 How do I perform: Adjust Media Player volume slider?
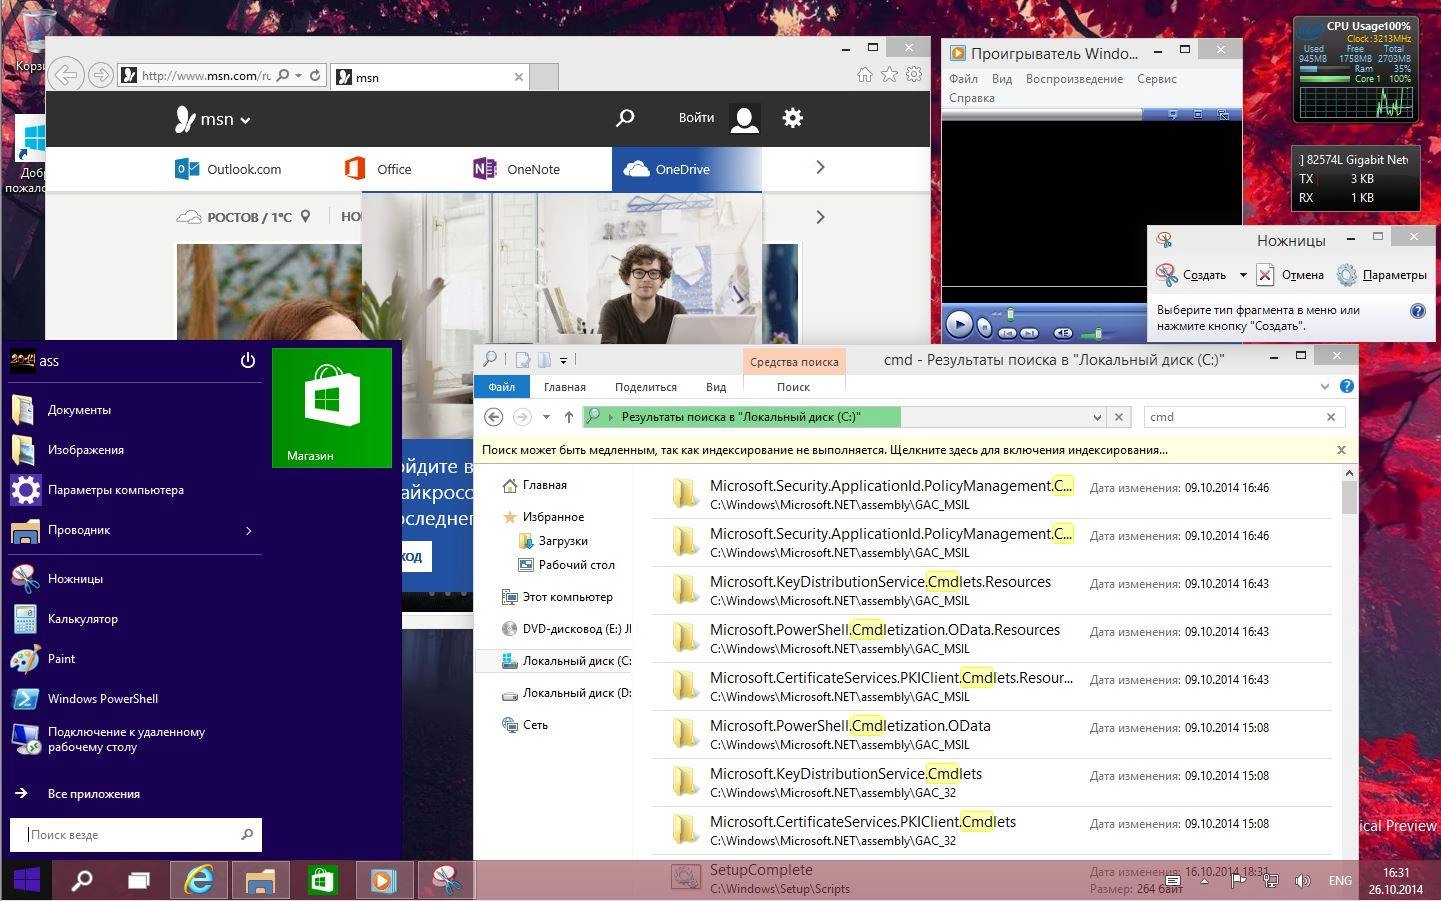[x=1098, y=333]
